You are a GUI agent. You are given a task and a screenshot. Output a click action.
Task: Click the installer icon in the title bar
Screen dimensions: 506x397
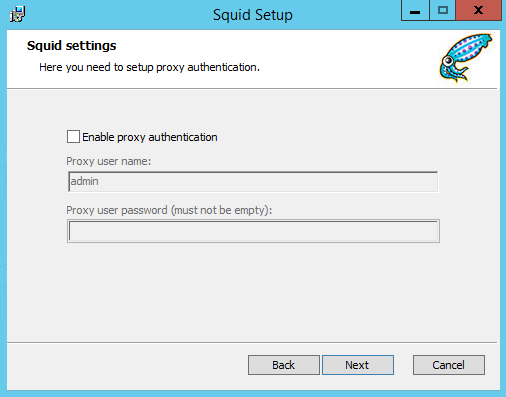coord(17,14)
